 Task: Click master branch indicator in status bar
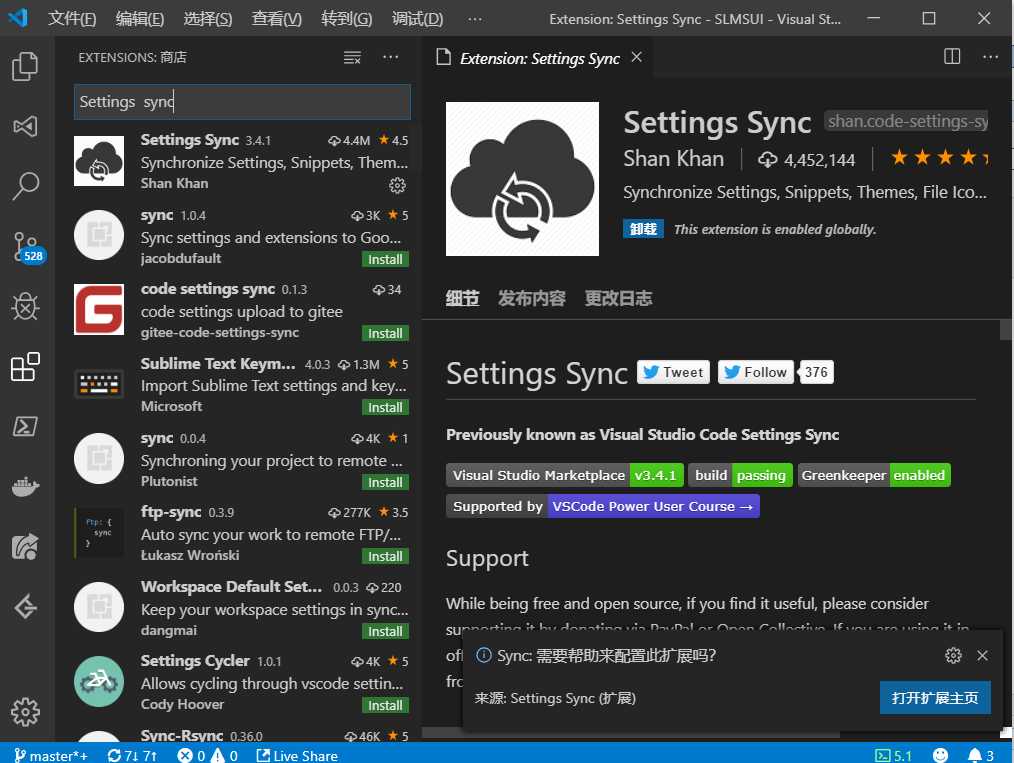tap(50, 755)
